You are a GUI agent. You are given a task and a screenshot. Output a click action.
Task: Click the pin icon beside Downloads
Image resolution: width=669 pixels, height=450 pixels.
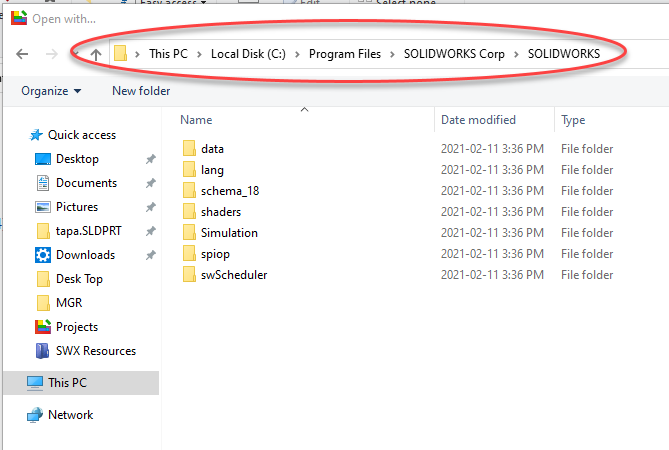tap(151, 255)
